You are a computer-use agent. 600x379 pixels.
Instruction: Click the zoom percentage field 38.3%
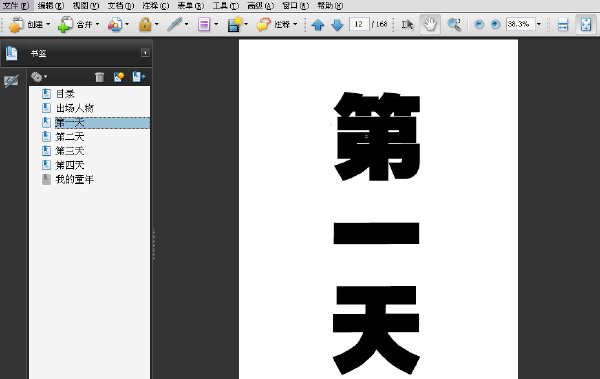(520, 24)
